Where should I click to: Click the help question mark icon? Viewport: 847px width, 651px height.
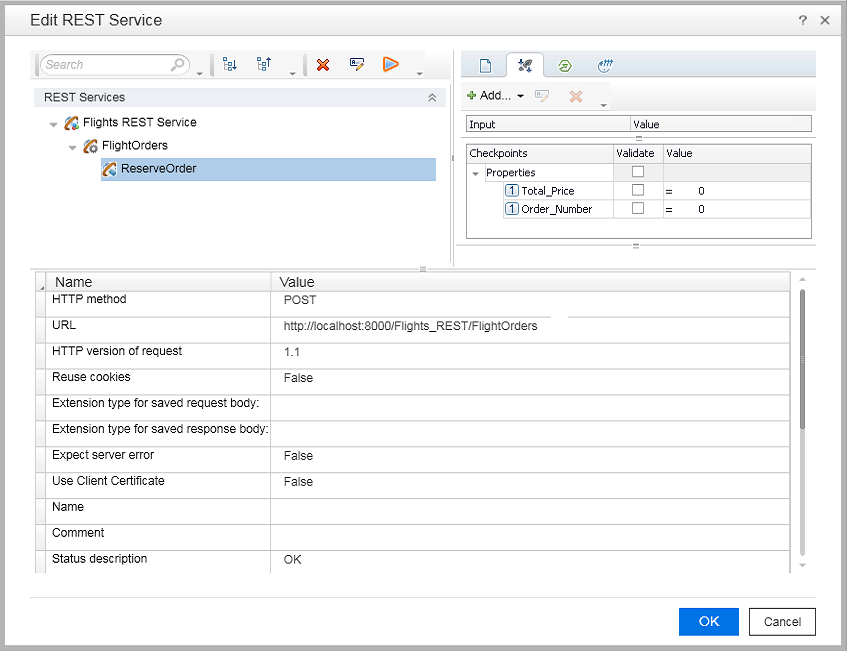803,20
